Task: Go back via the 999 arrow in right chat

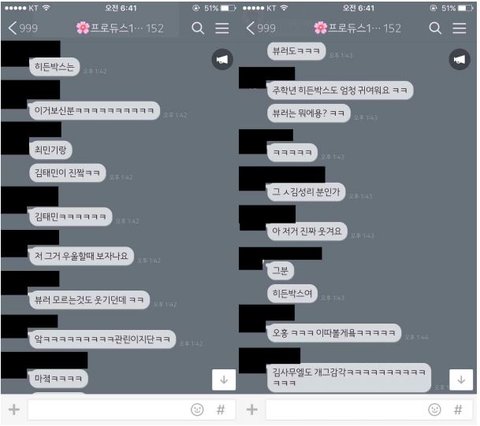Action: pos(261,28)
